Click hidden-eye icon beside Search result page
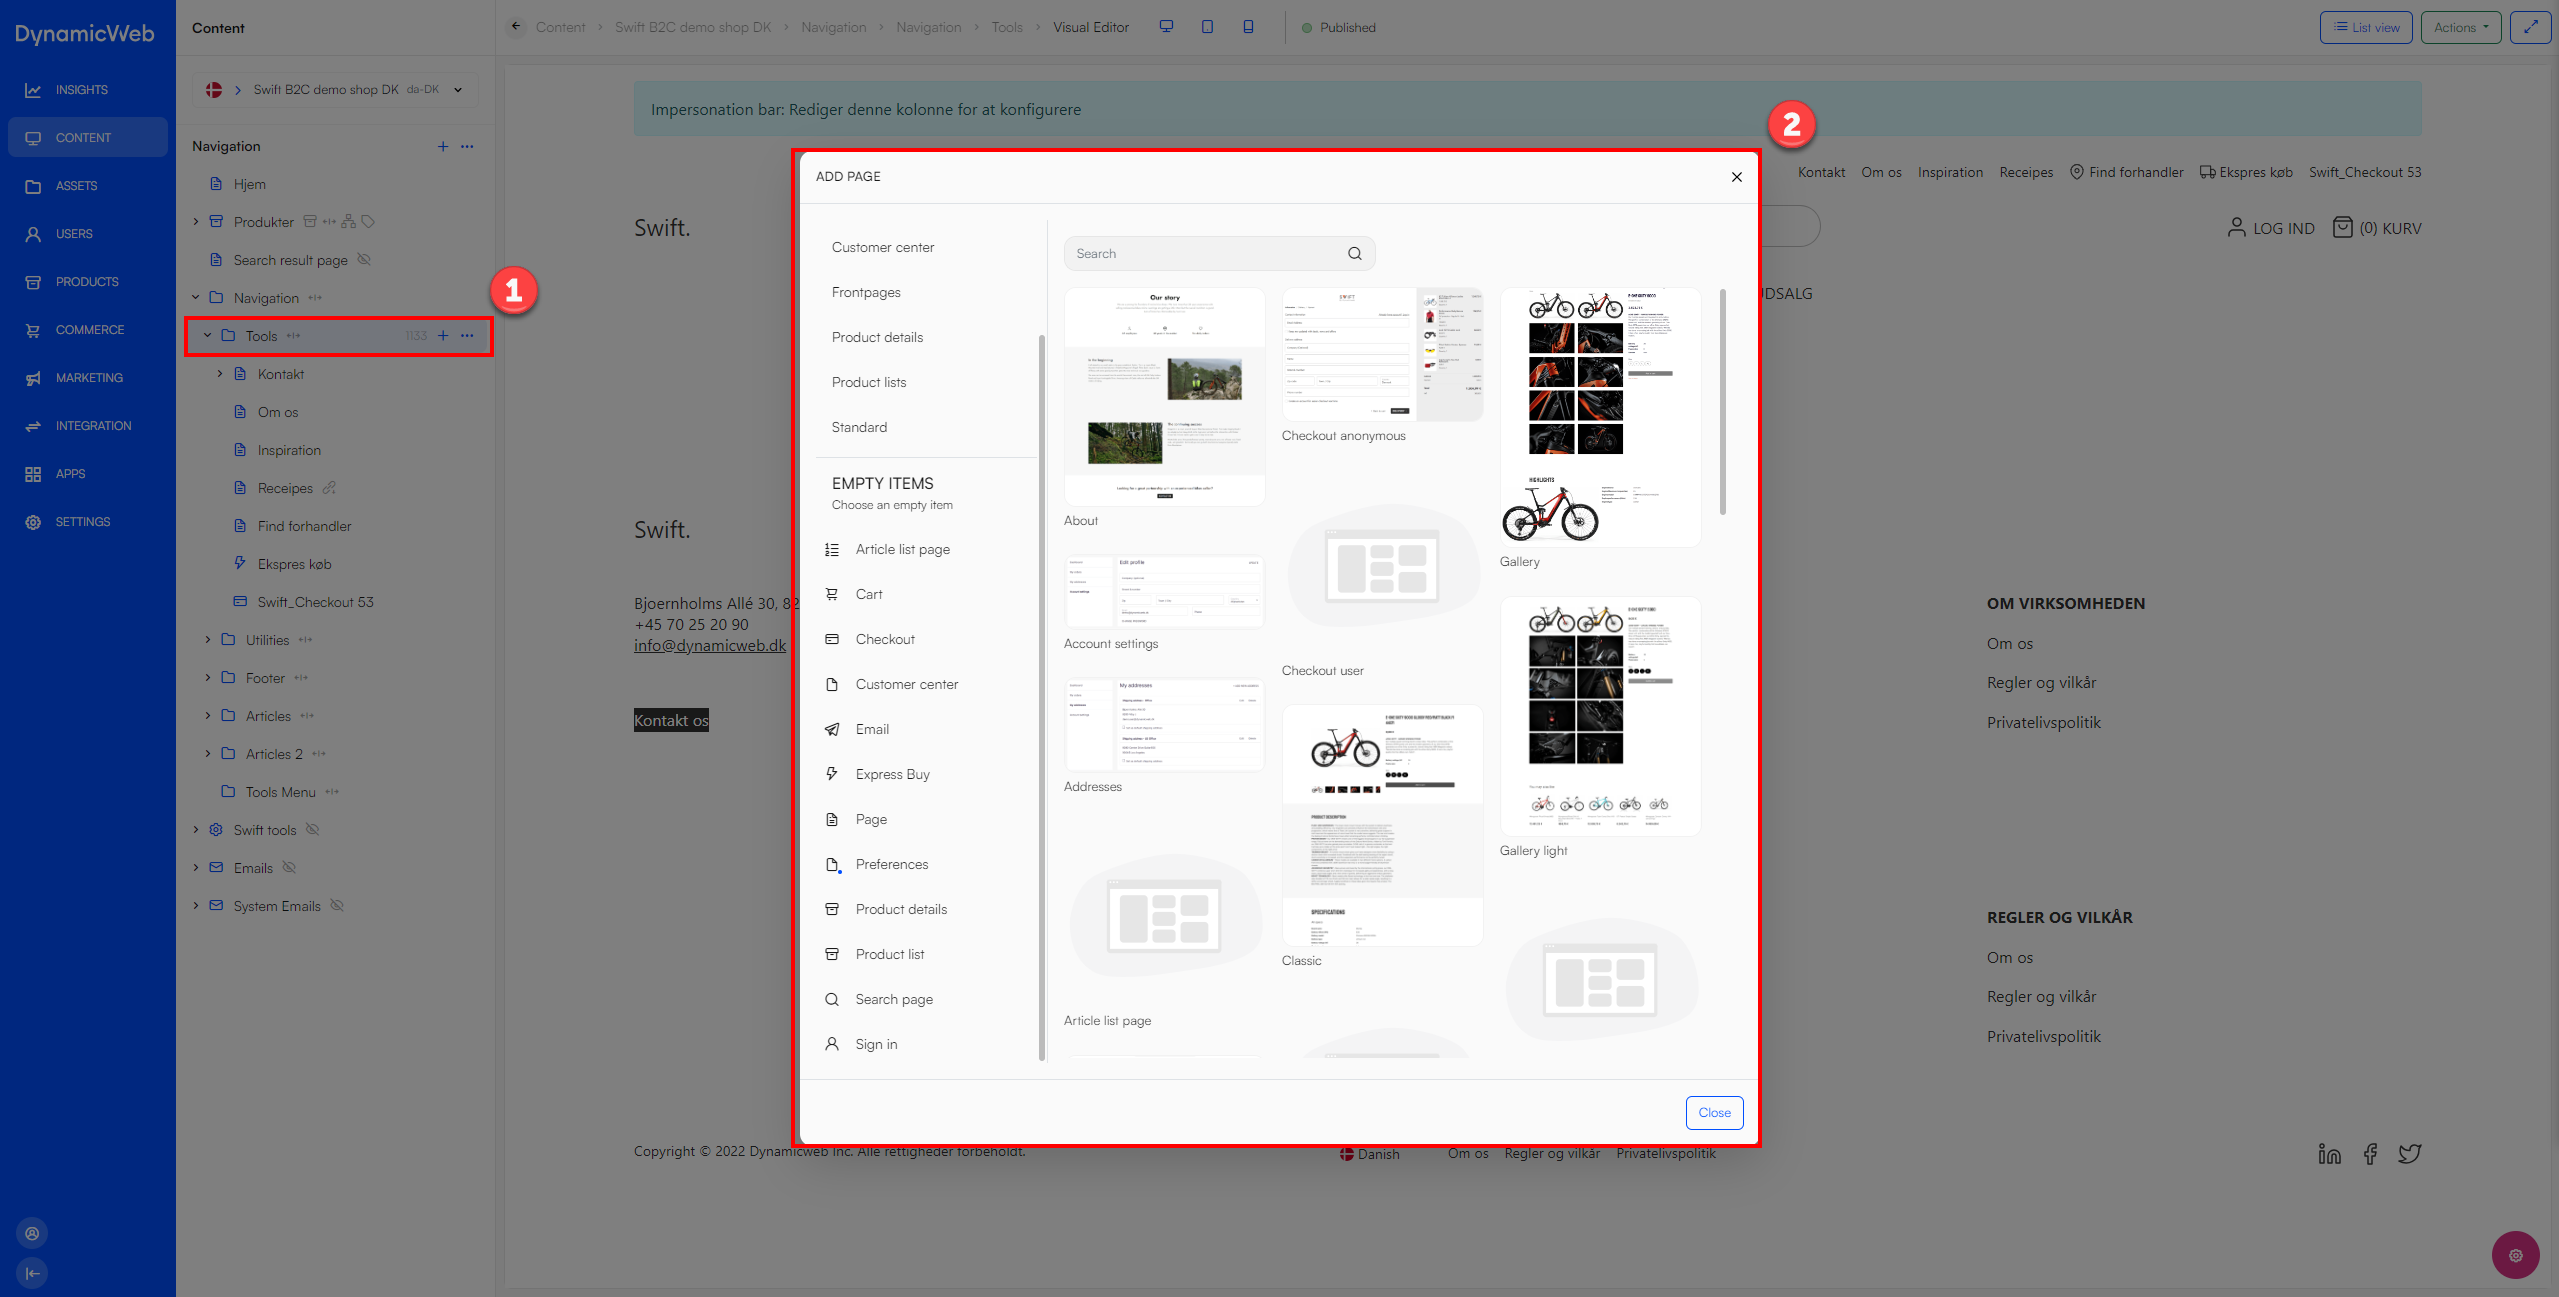 (364, 260)
